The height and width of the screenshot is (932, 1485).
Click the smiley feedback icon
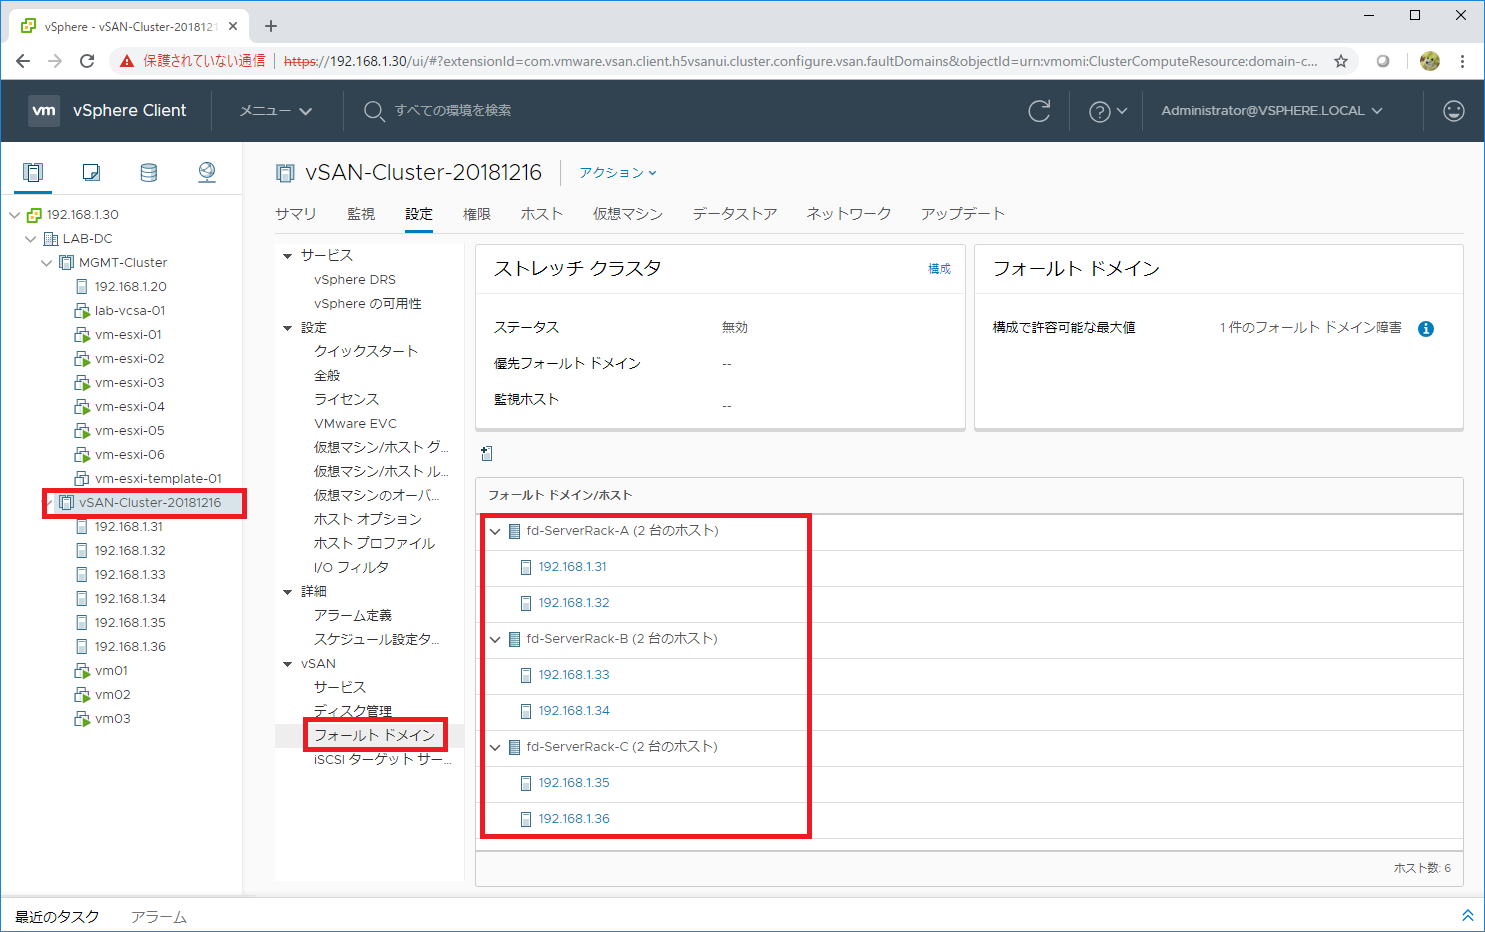pos(1454,111)
